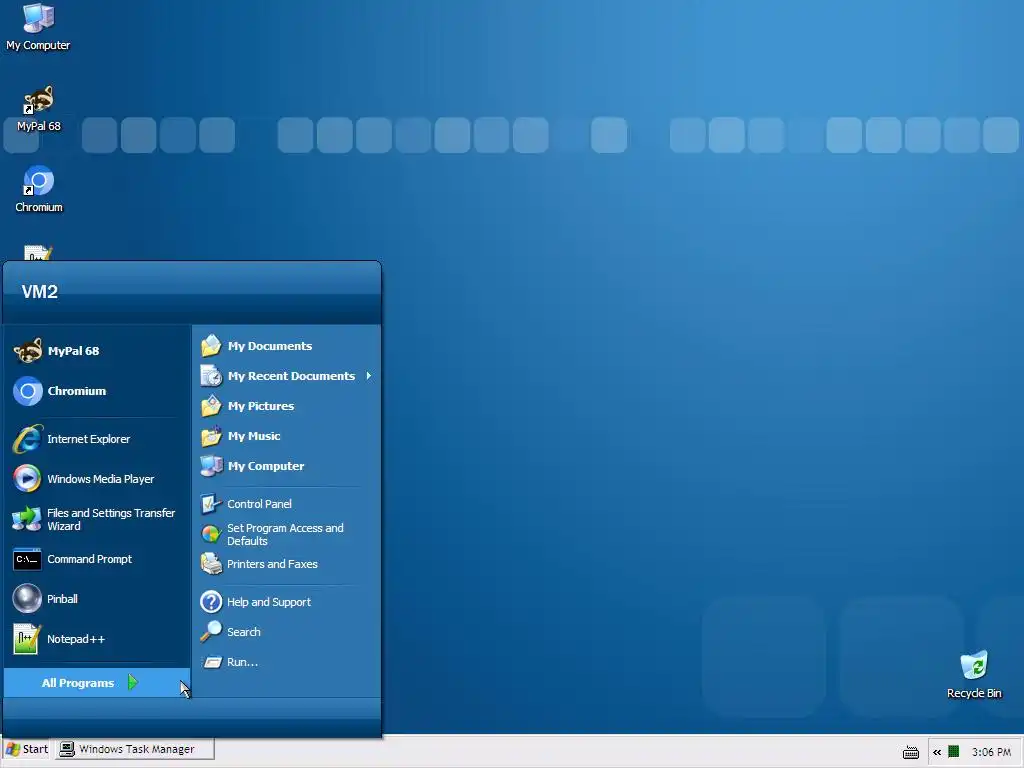Click the Command Prompt text label
This screenshot has width=1024, height=768.
(x=89, y=559)
